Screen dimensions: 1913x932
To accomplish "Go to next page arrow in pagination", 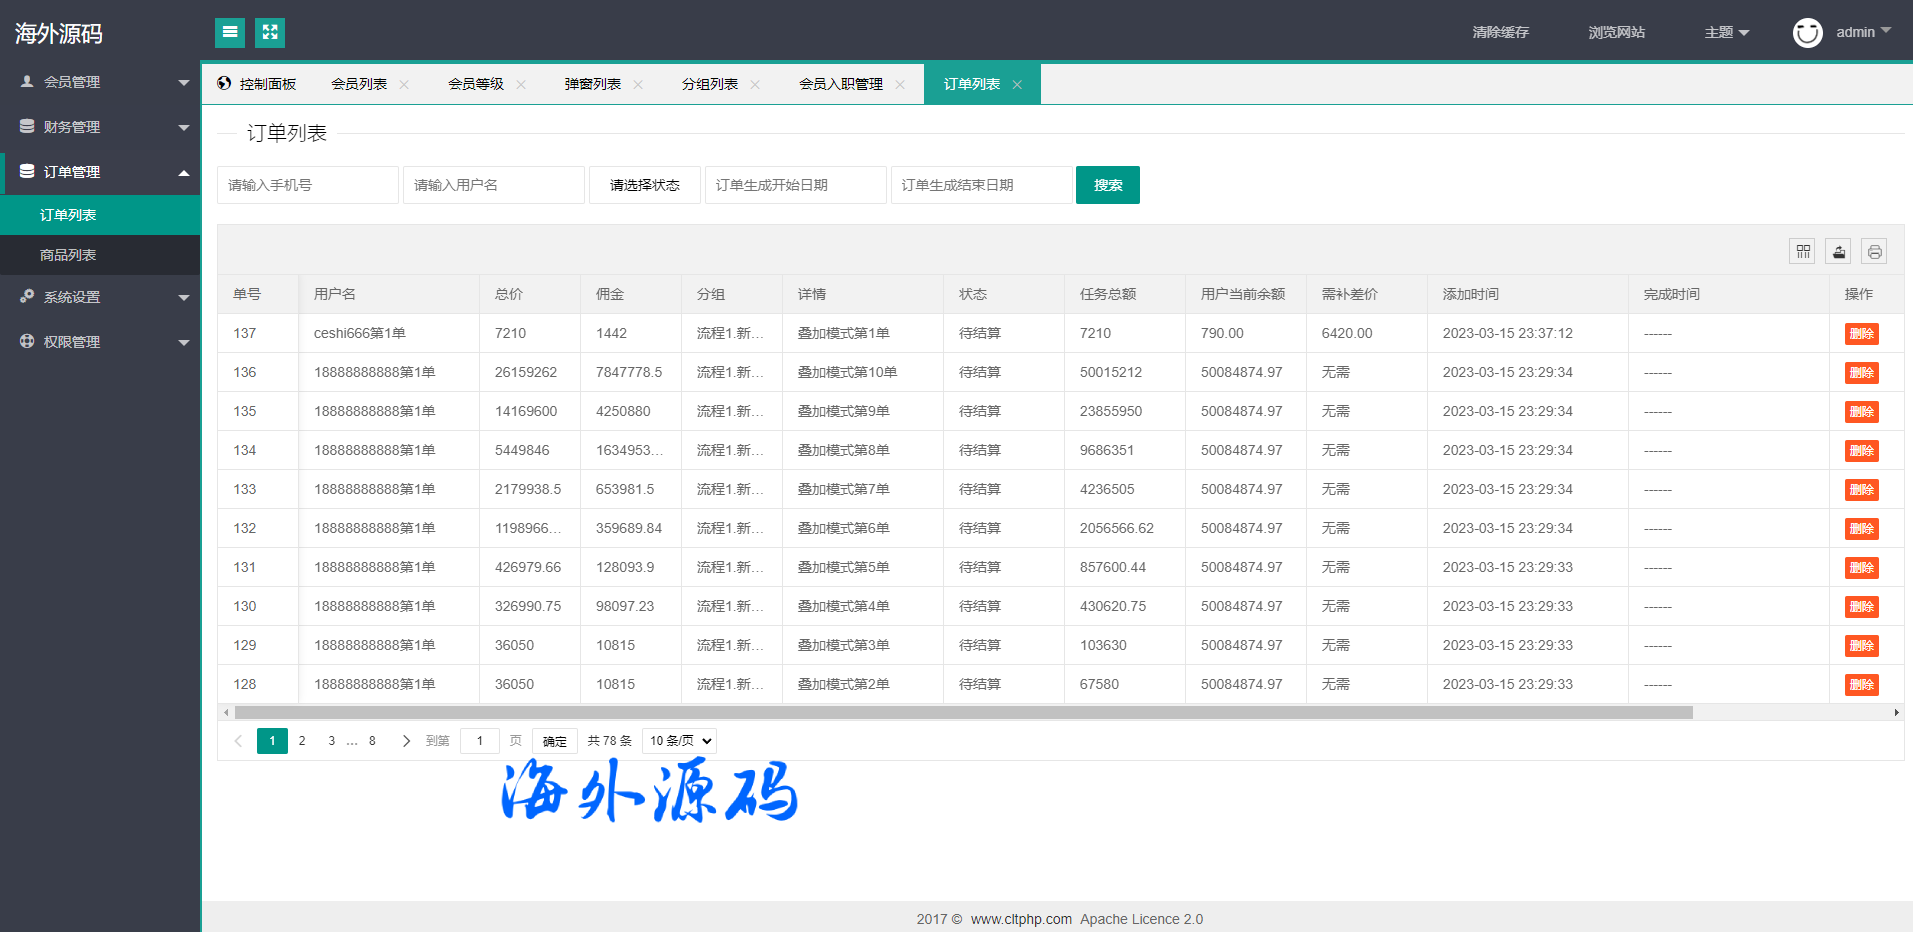I will point(406,741).
